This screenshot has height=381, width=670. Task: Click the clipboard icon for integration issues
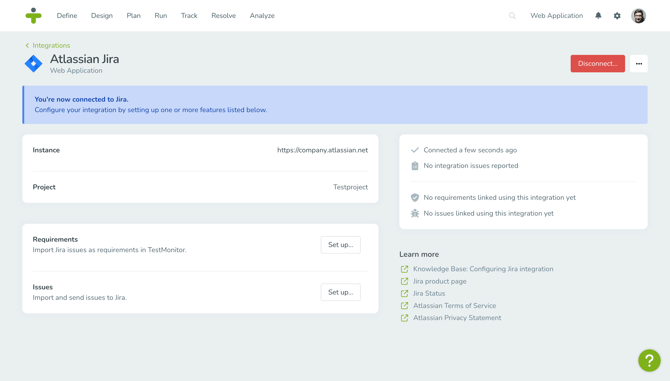pyautogui.click(x=414, y=166)
